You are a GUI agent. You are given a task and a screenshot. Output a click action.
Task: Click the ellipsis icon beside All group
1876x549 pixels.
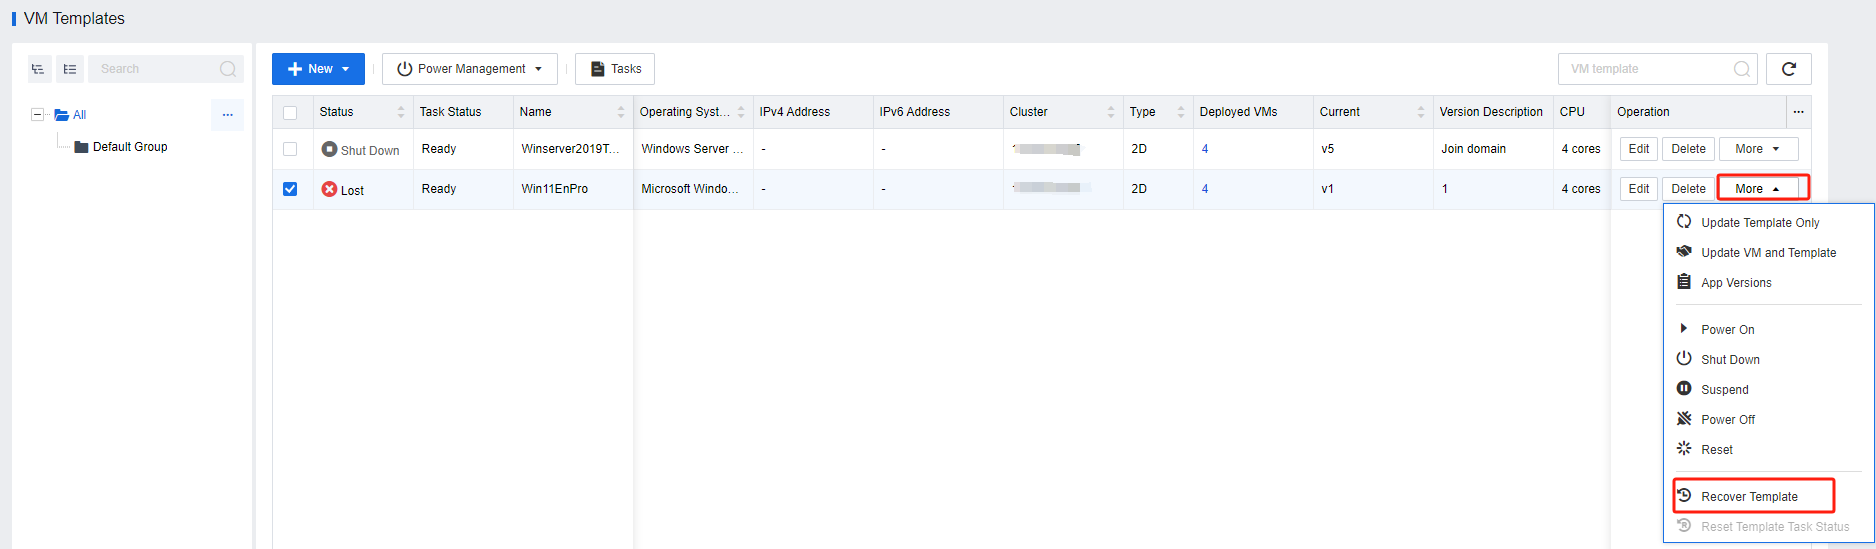pos(227,115)
